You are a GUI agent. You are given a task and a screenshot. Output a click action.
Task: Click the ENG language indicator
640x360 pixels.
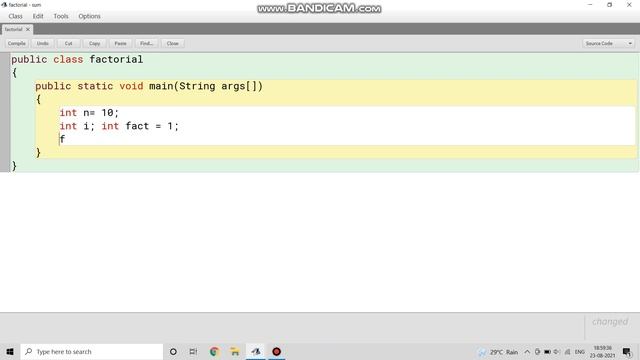pos(580,352)
